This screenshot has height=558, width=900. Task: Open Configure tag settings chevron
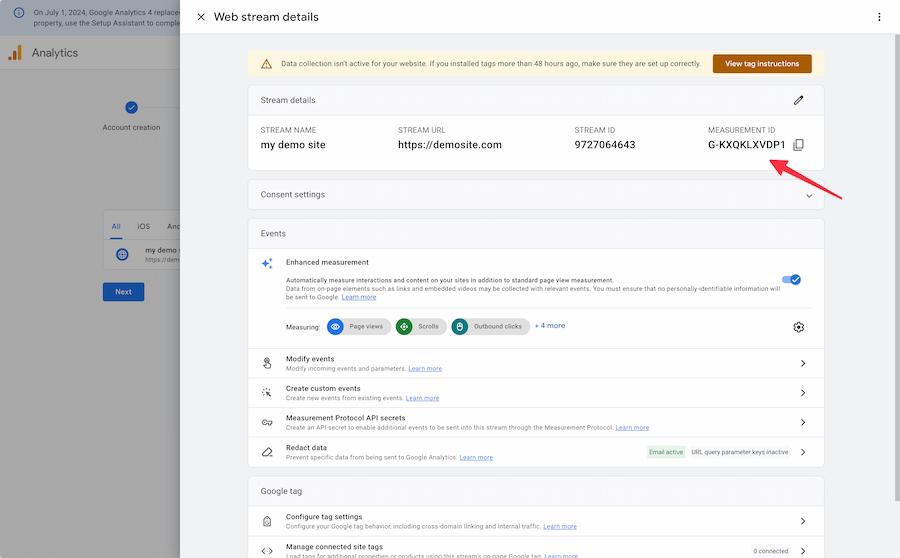(801, 521)
